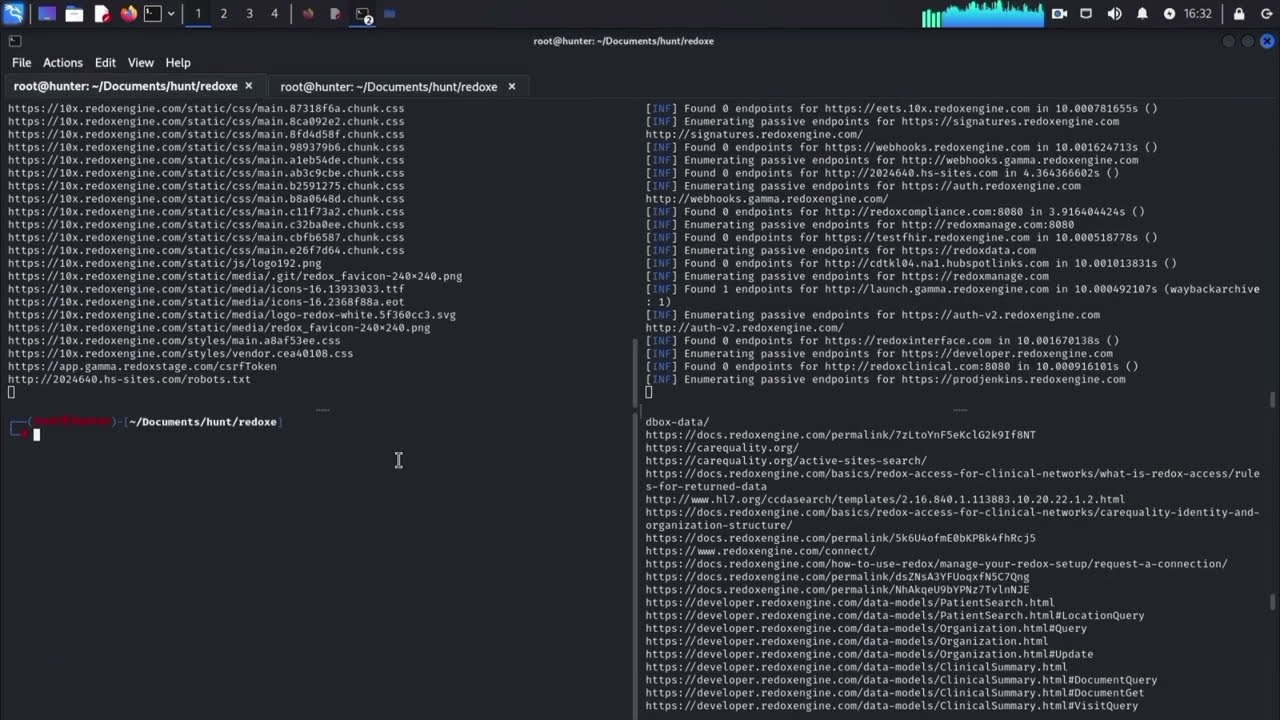
Task: Switch to workspace 1
Action: [x=198, y=14]
